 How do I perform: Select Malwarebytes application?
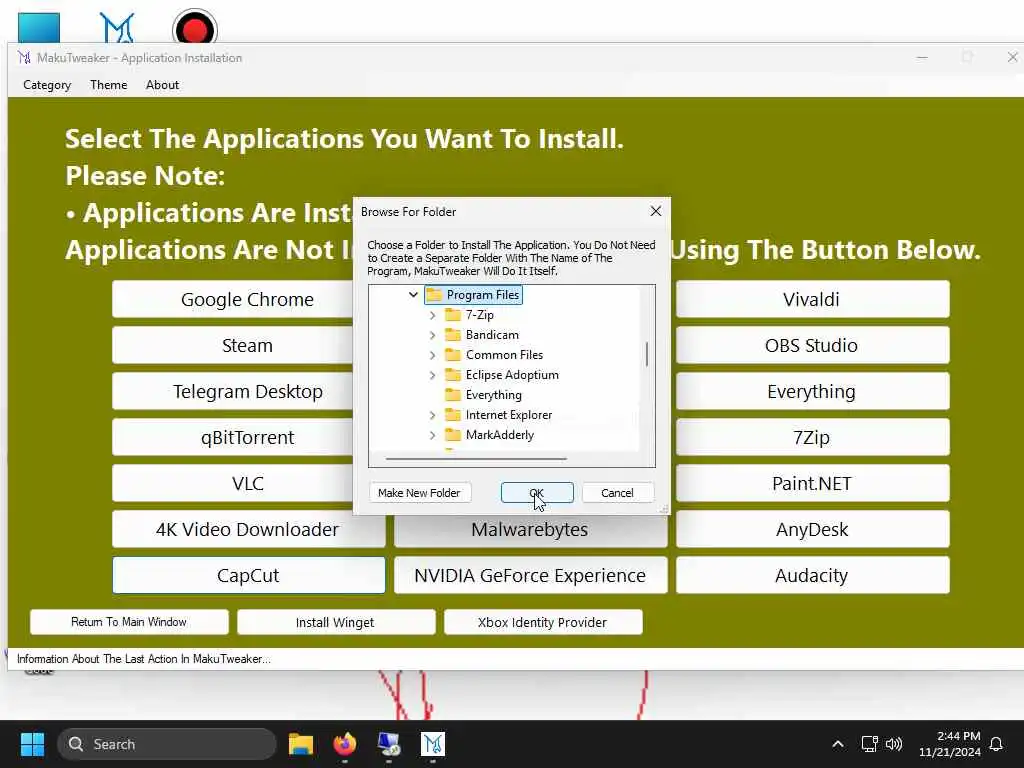530,530
